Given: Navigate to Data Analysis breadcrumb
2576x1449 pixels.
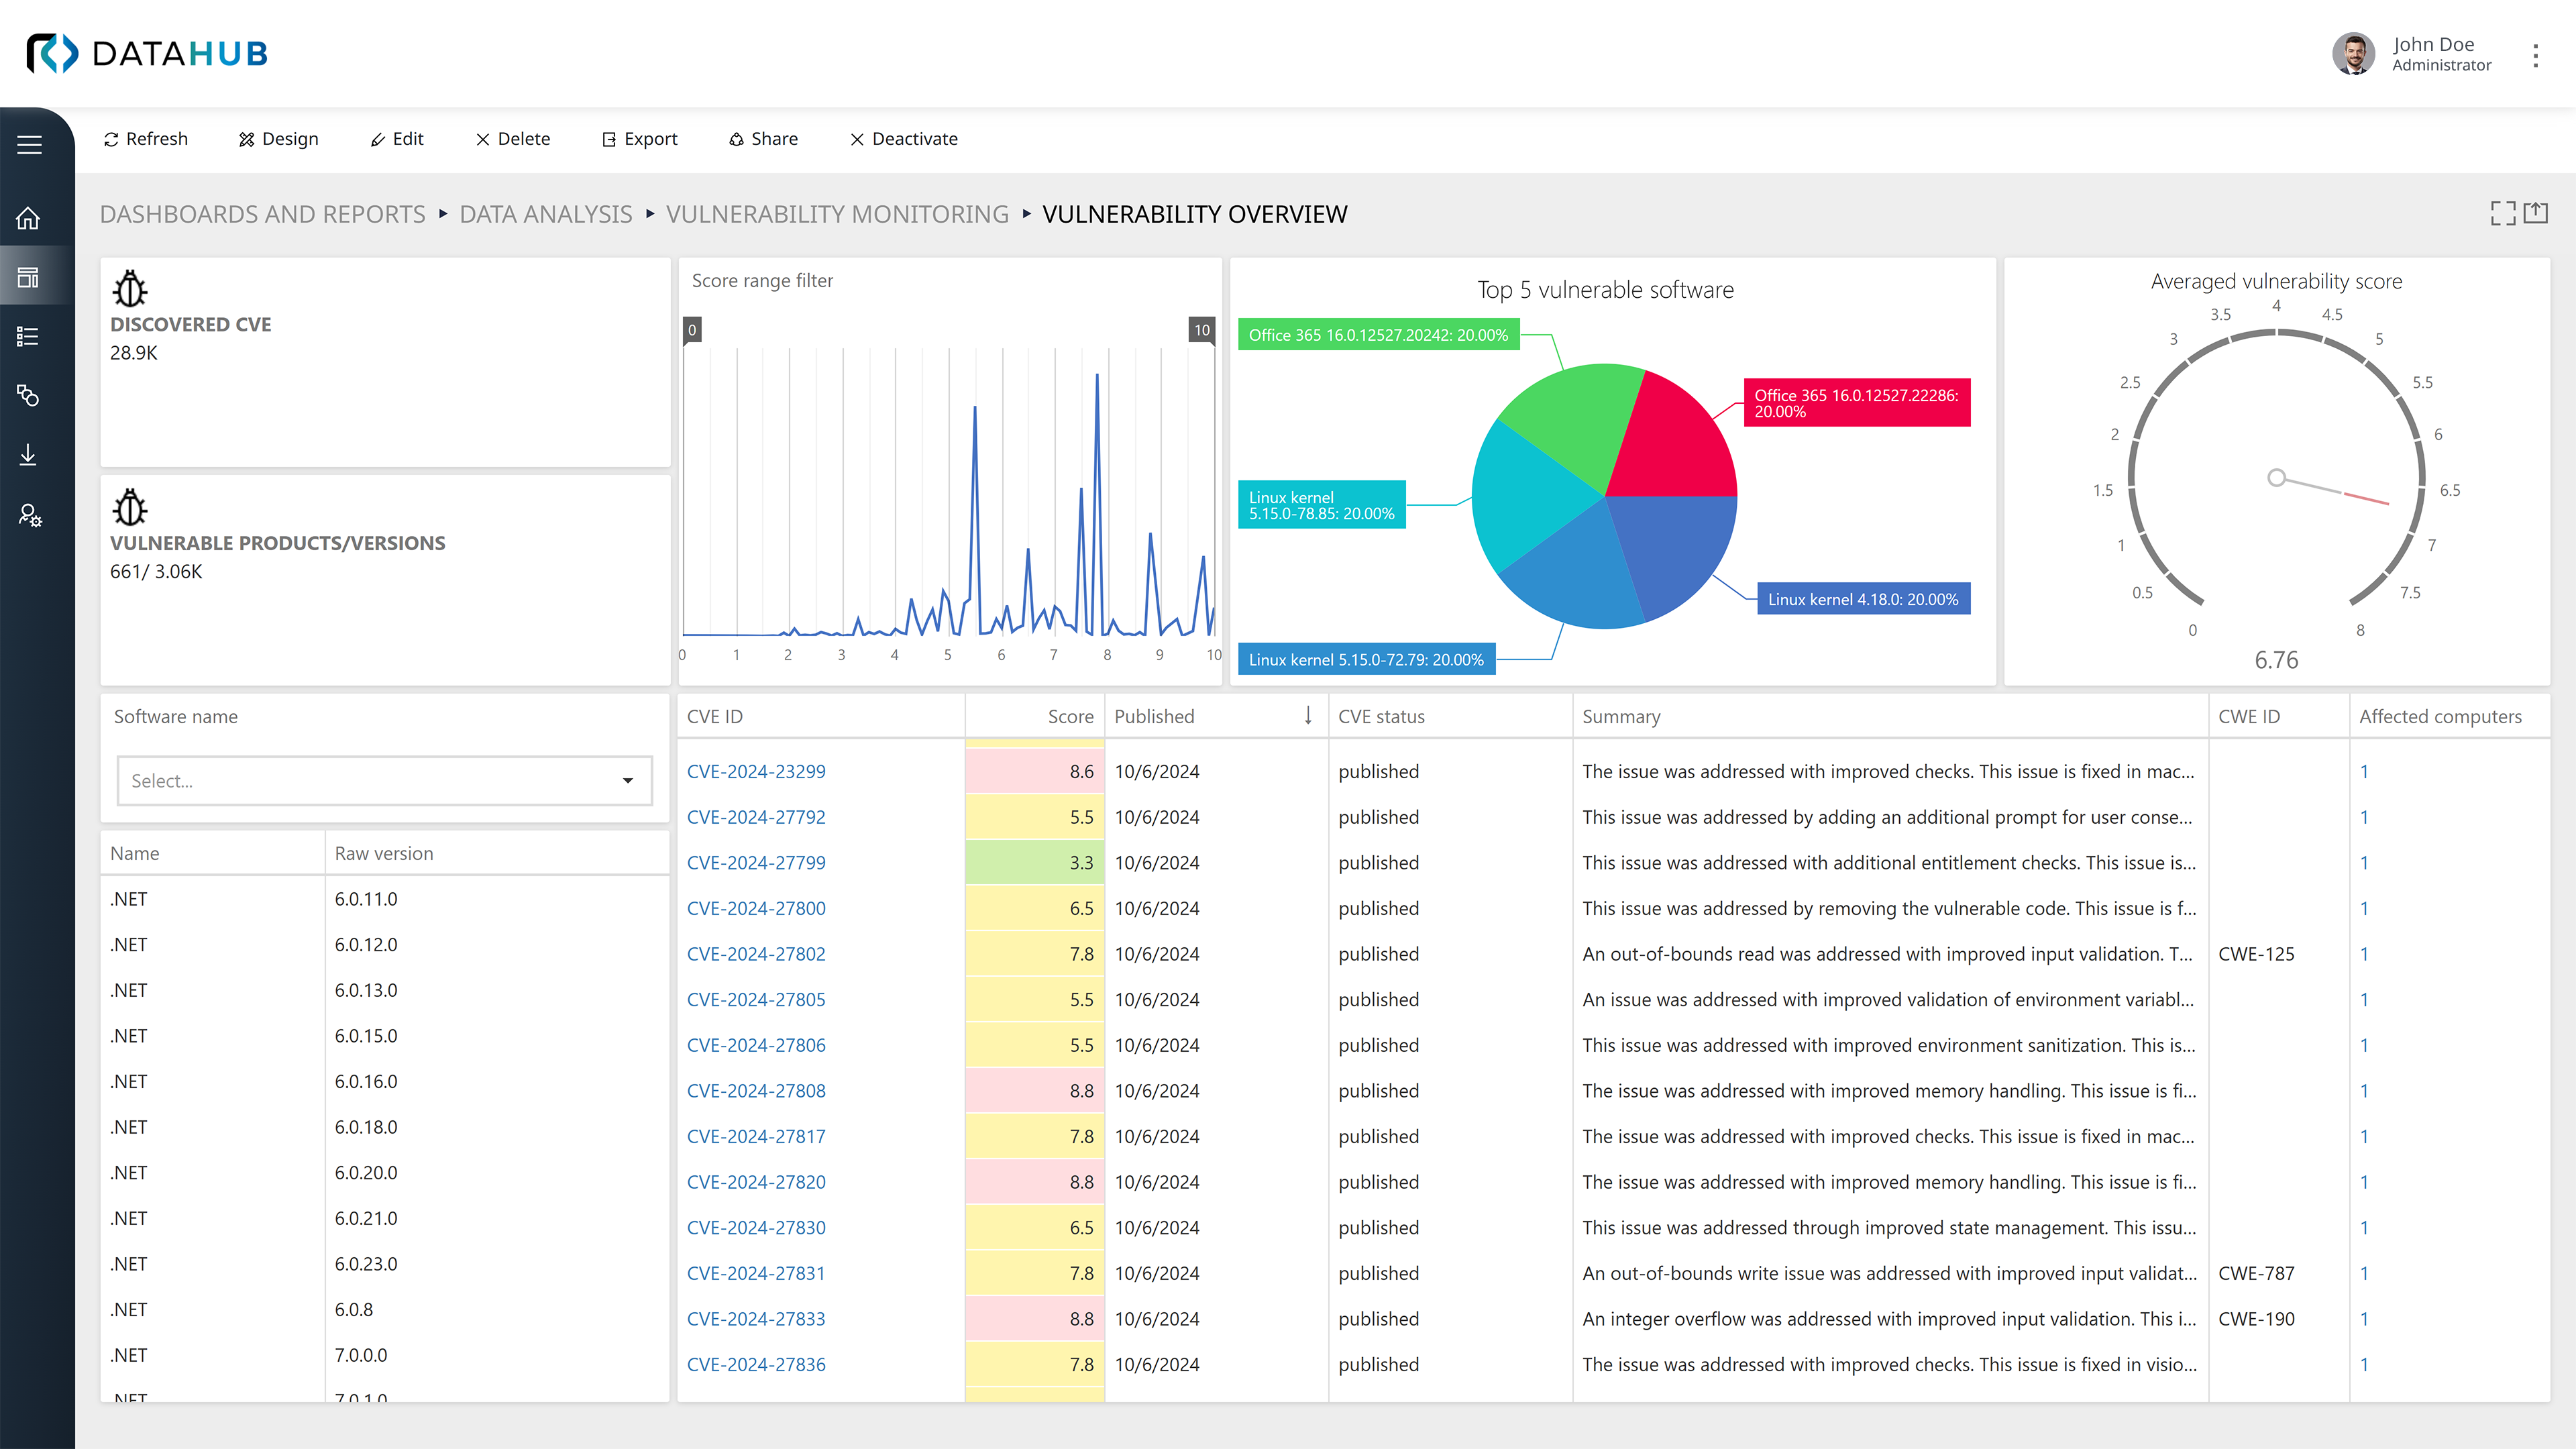Looking at the screenshot, I should click(545, 214).
